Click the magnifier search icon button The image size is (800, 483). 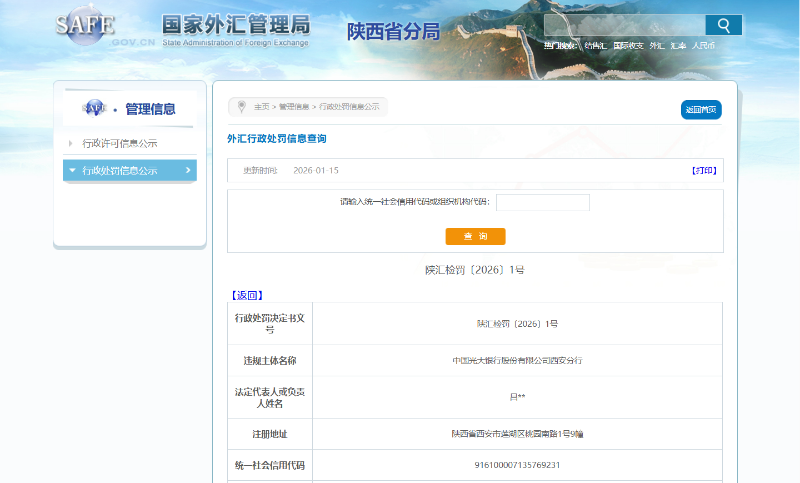pyautogui.click(x=723, y=25)
